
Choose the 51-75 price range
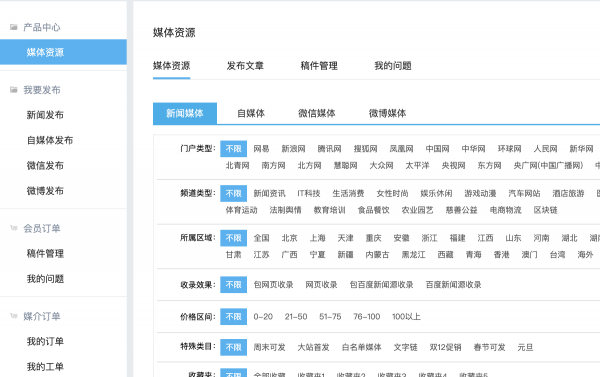point(330,317)
